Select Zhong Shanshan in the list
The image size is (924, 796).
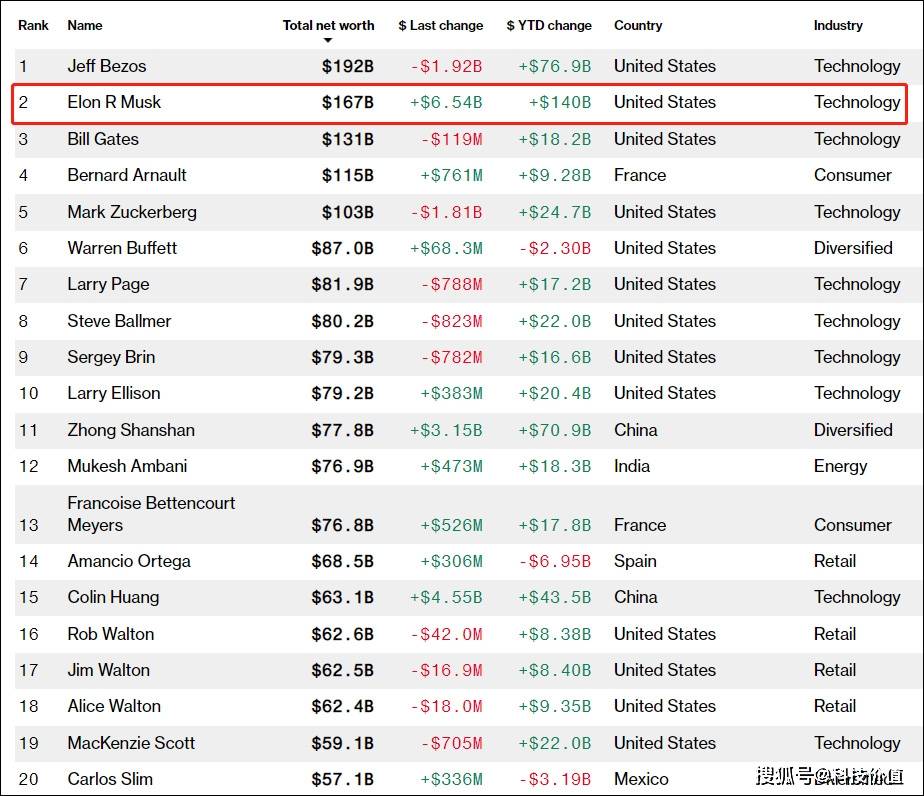(131, 430)
